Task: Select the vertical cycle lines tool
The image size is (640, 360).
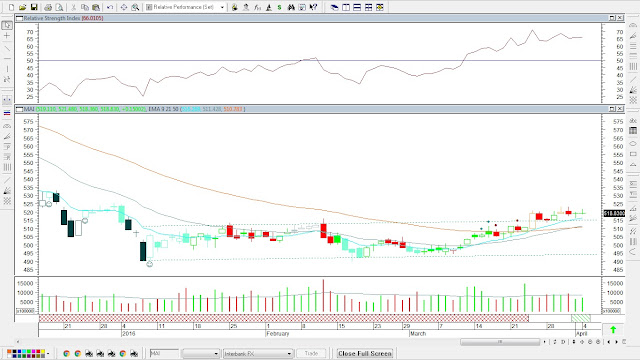Action: pyautogui.click(x=7, y=167)
